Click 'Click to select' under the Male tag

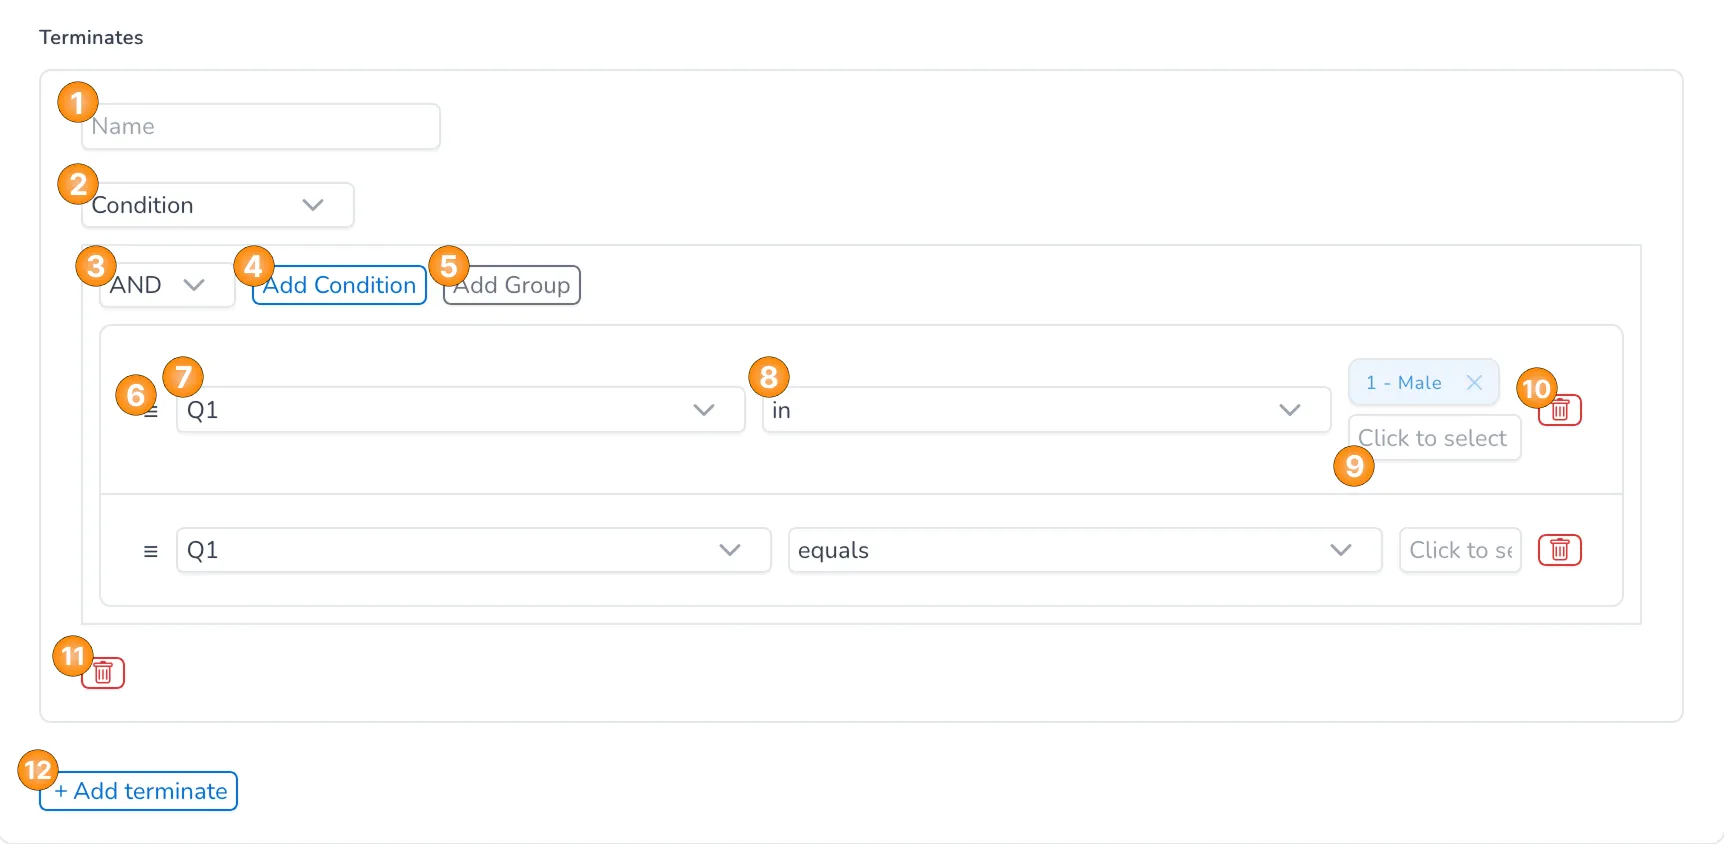[x=1434, y=438]
